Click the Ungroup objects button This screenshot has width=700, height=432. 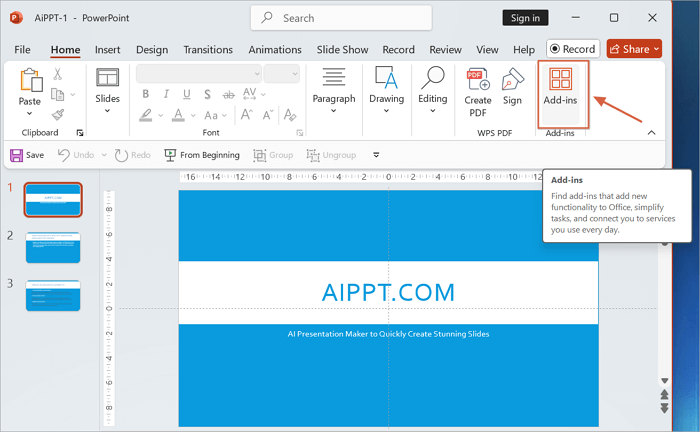331,155
